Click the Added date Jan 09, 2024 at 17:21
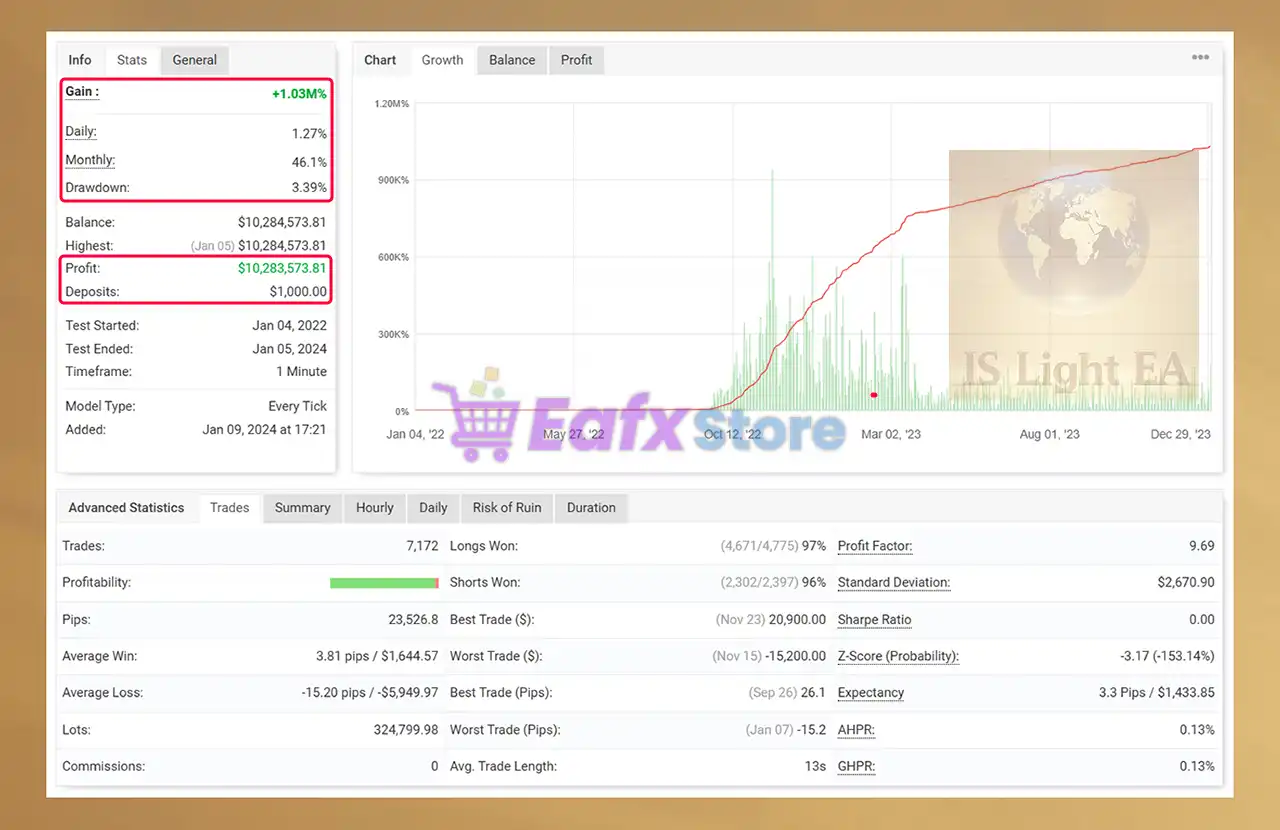 click(264, 430)
